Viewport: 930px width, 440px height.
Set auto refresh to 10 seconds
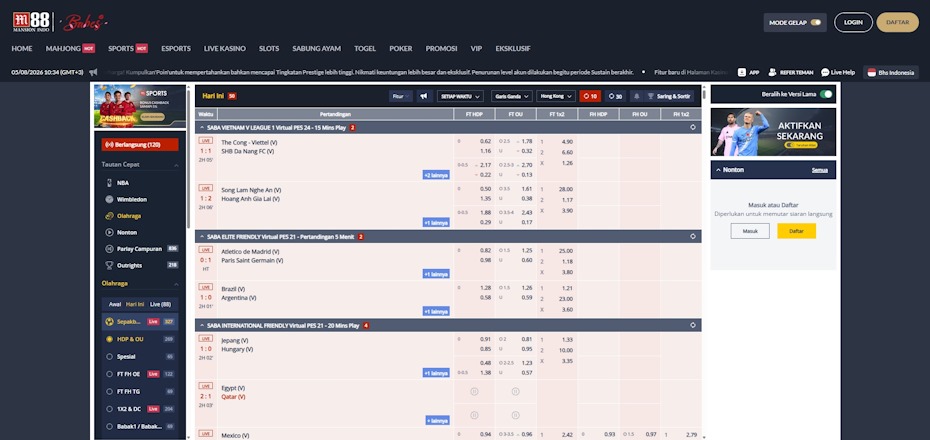tap(590, 96)
